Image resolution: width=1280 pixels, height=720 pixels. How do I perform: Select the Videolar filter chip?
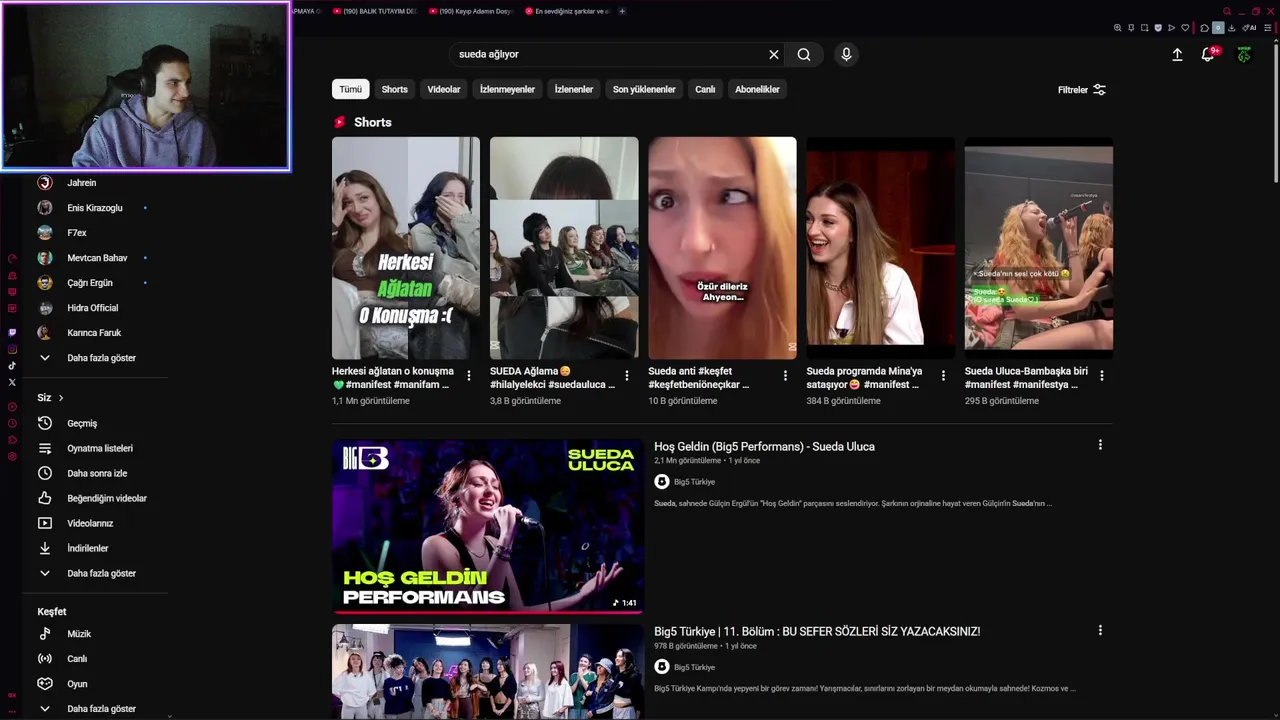[444, 89]
